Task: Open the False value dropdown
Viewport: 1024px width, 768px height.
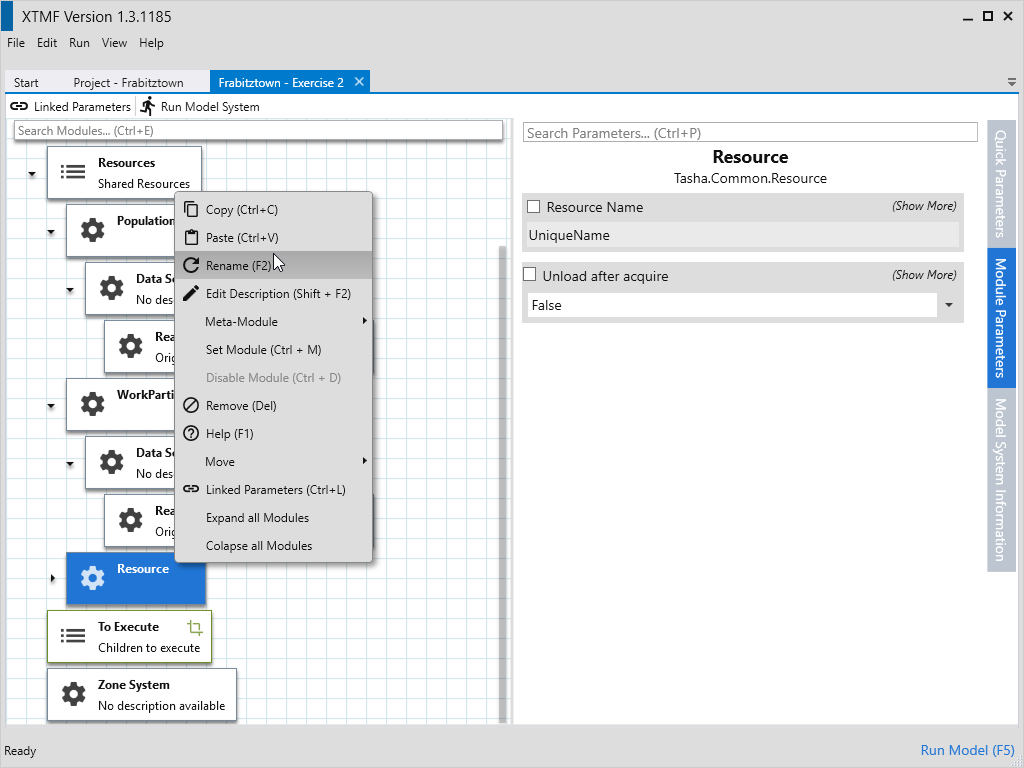Action: (x=948, y=305)
